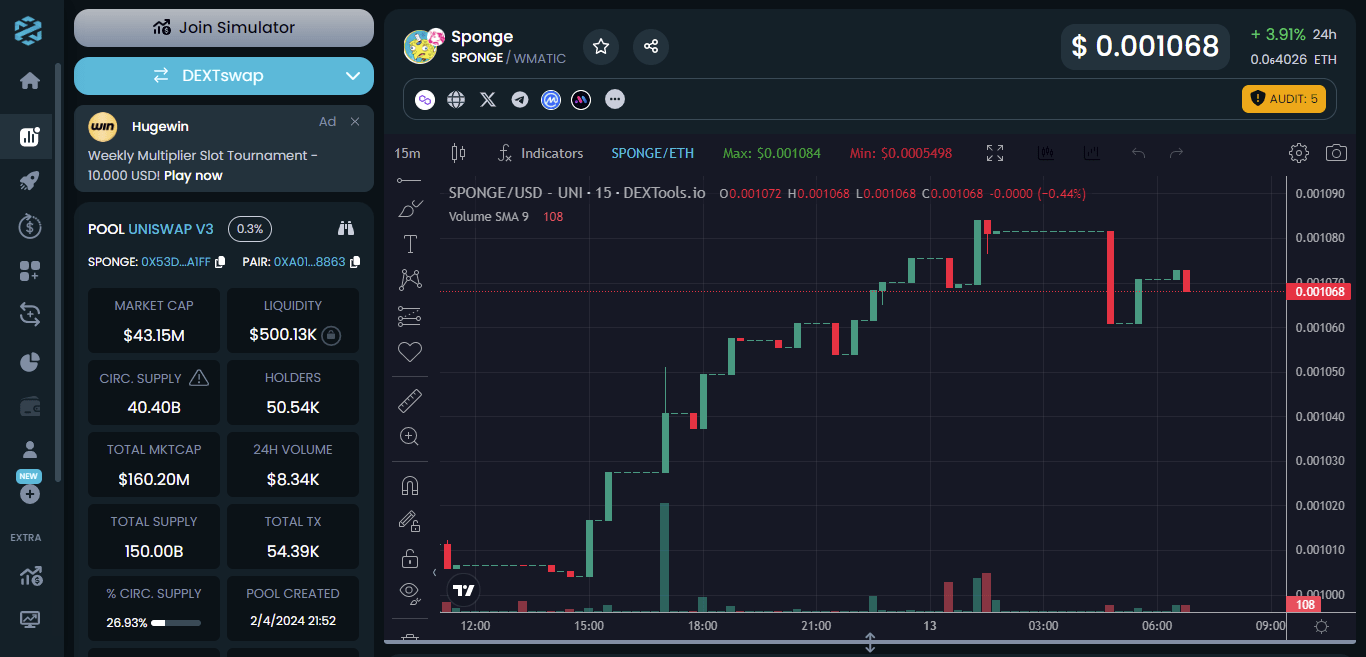Open the CoinMarketCap link icon
The height and width of the screenshot is (657, 1366).
(551, 100)
